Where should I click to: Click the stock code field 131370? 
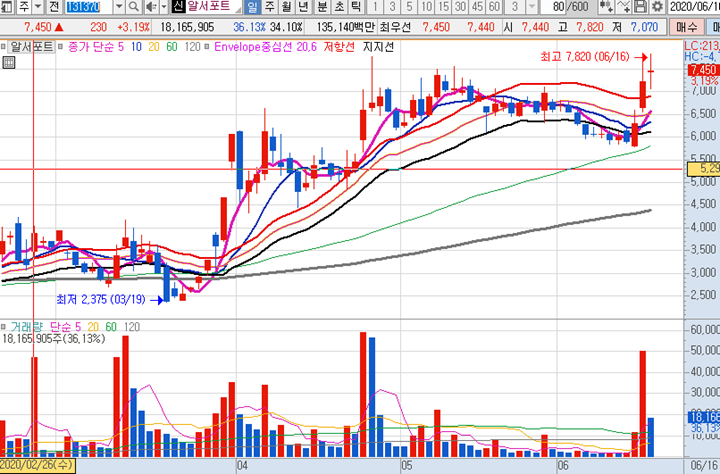pos(87,6)
